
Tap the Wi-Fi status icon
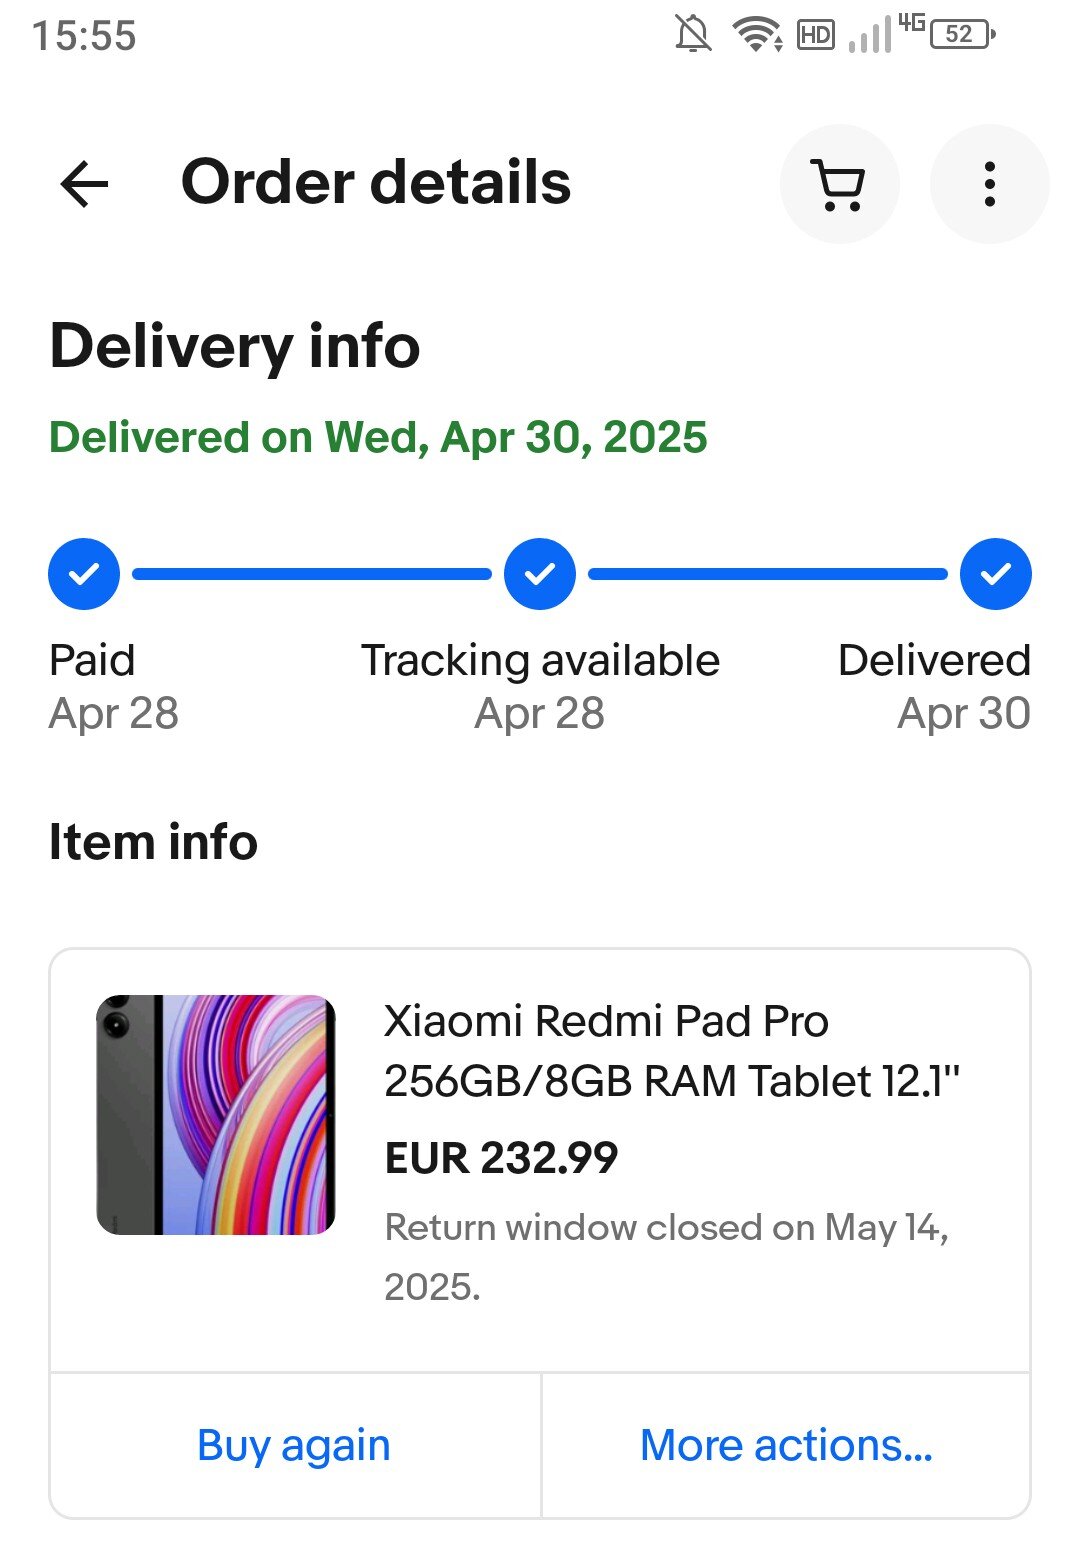coord(757,35)
